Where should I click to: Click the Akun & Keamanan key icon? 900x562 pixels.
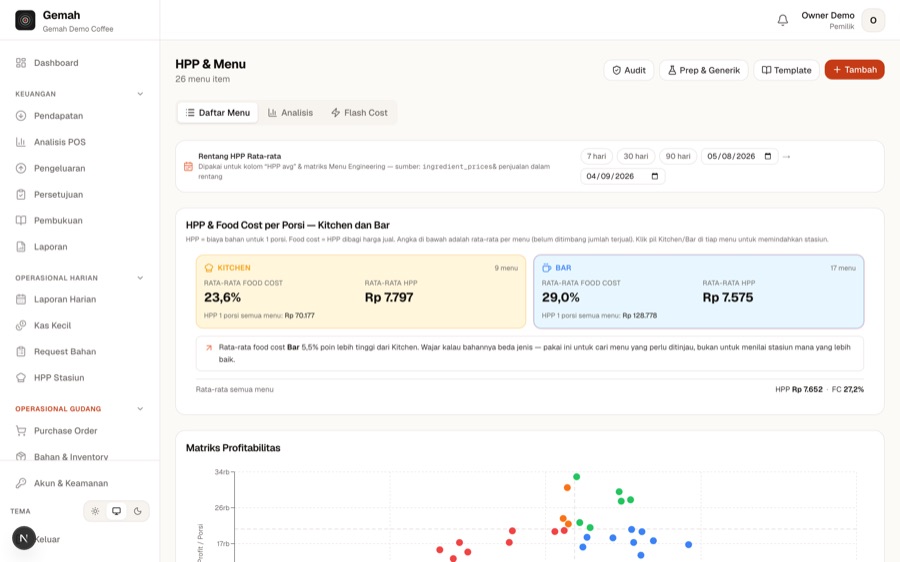[x=21, y=483]
